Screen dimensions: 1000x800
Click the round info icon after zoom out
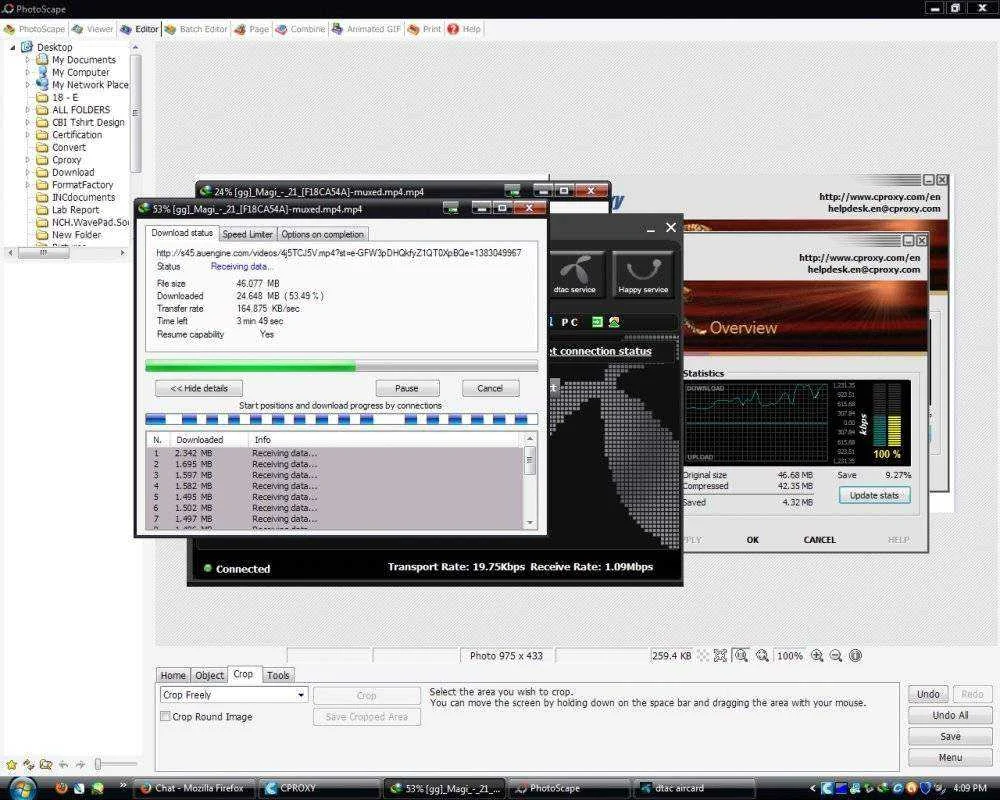[856, 655]
